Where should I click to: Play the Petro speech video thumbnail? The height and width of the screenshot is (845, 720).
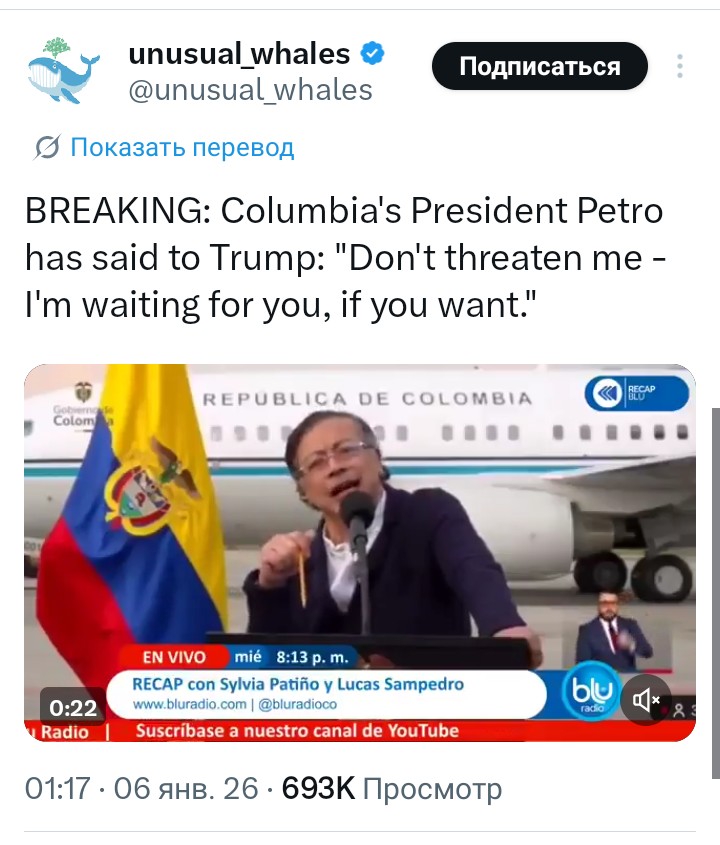click(360, 552)
